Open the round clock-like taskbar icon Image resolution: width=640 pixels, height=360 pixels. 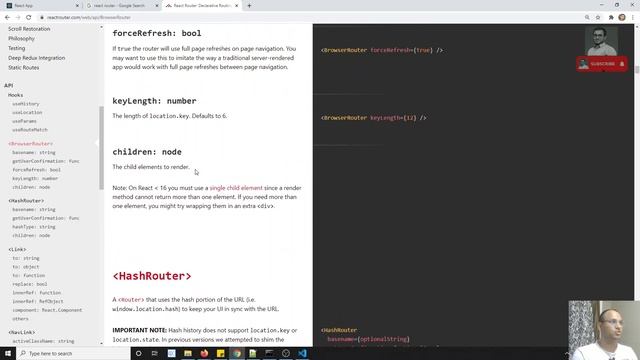pyautogui.click(x=286, y=353)
